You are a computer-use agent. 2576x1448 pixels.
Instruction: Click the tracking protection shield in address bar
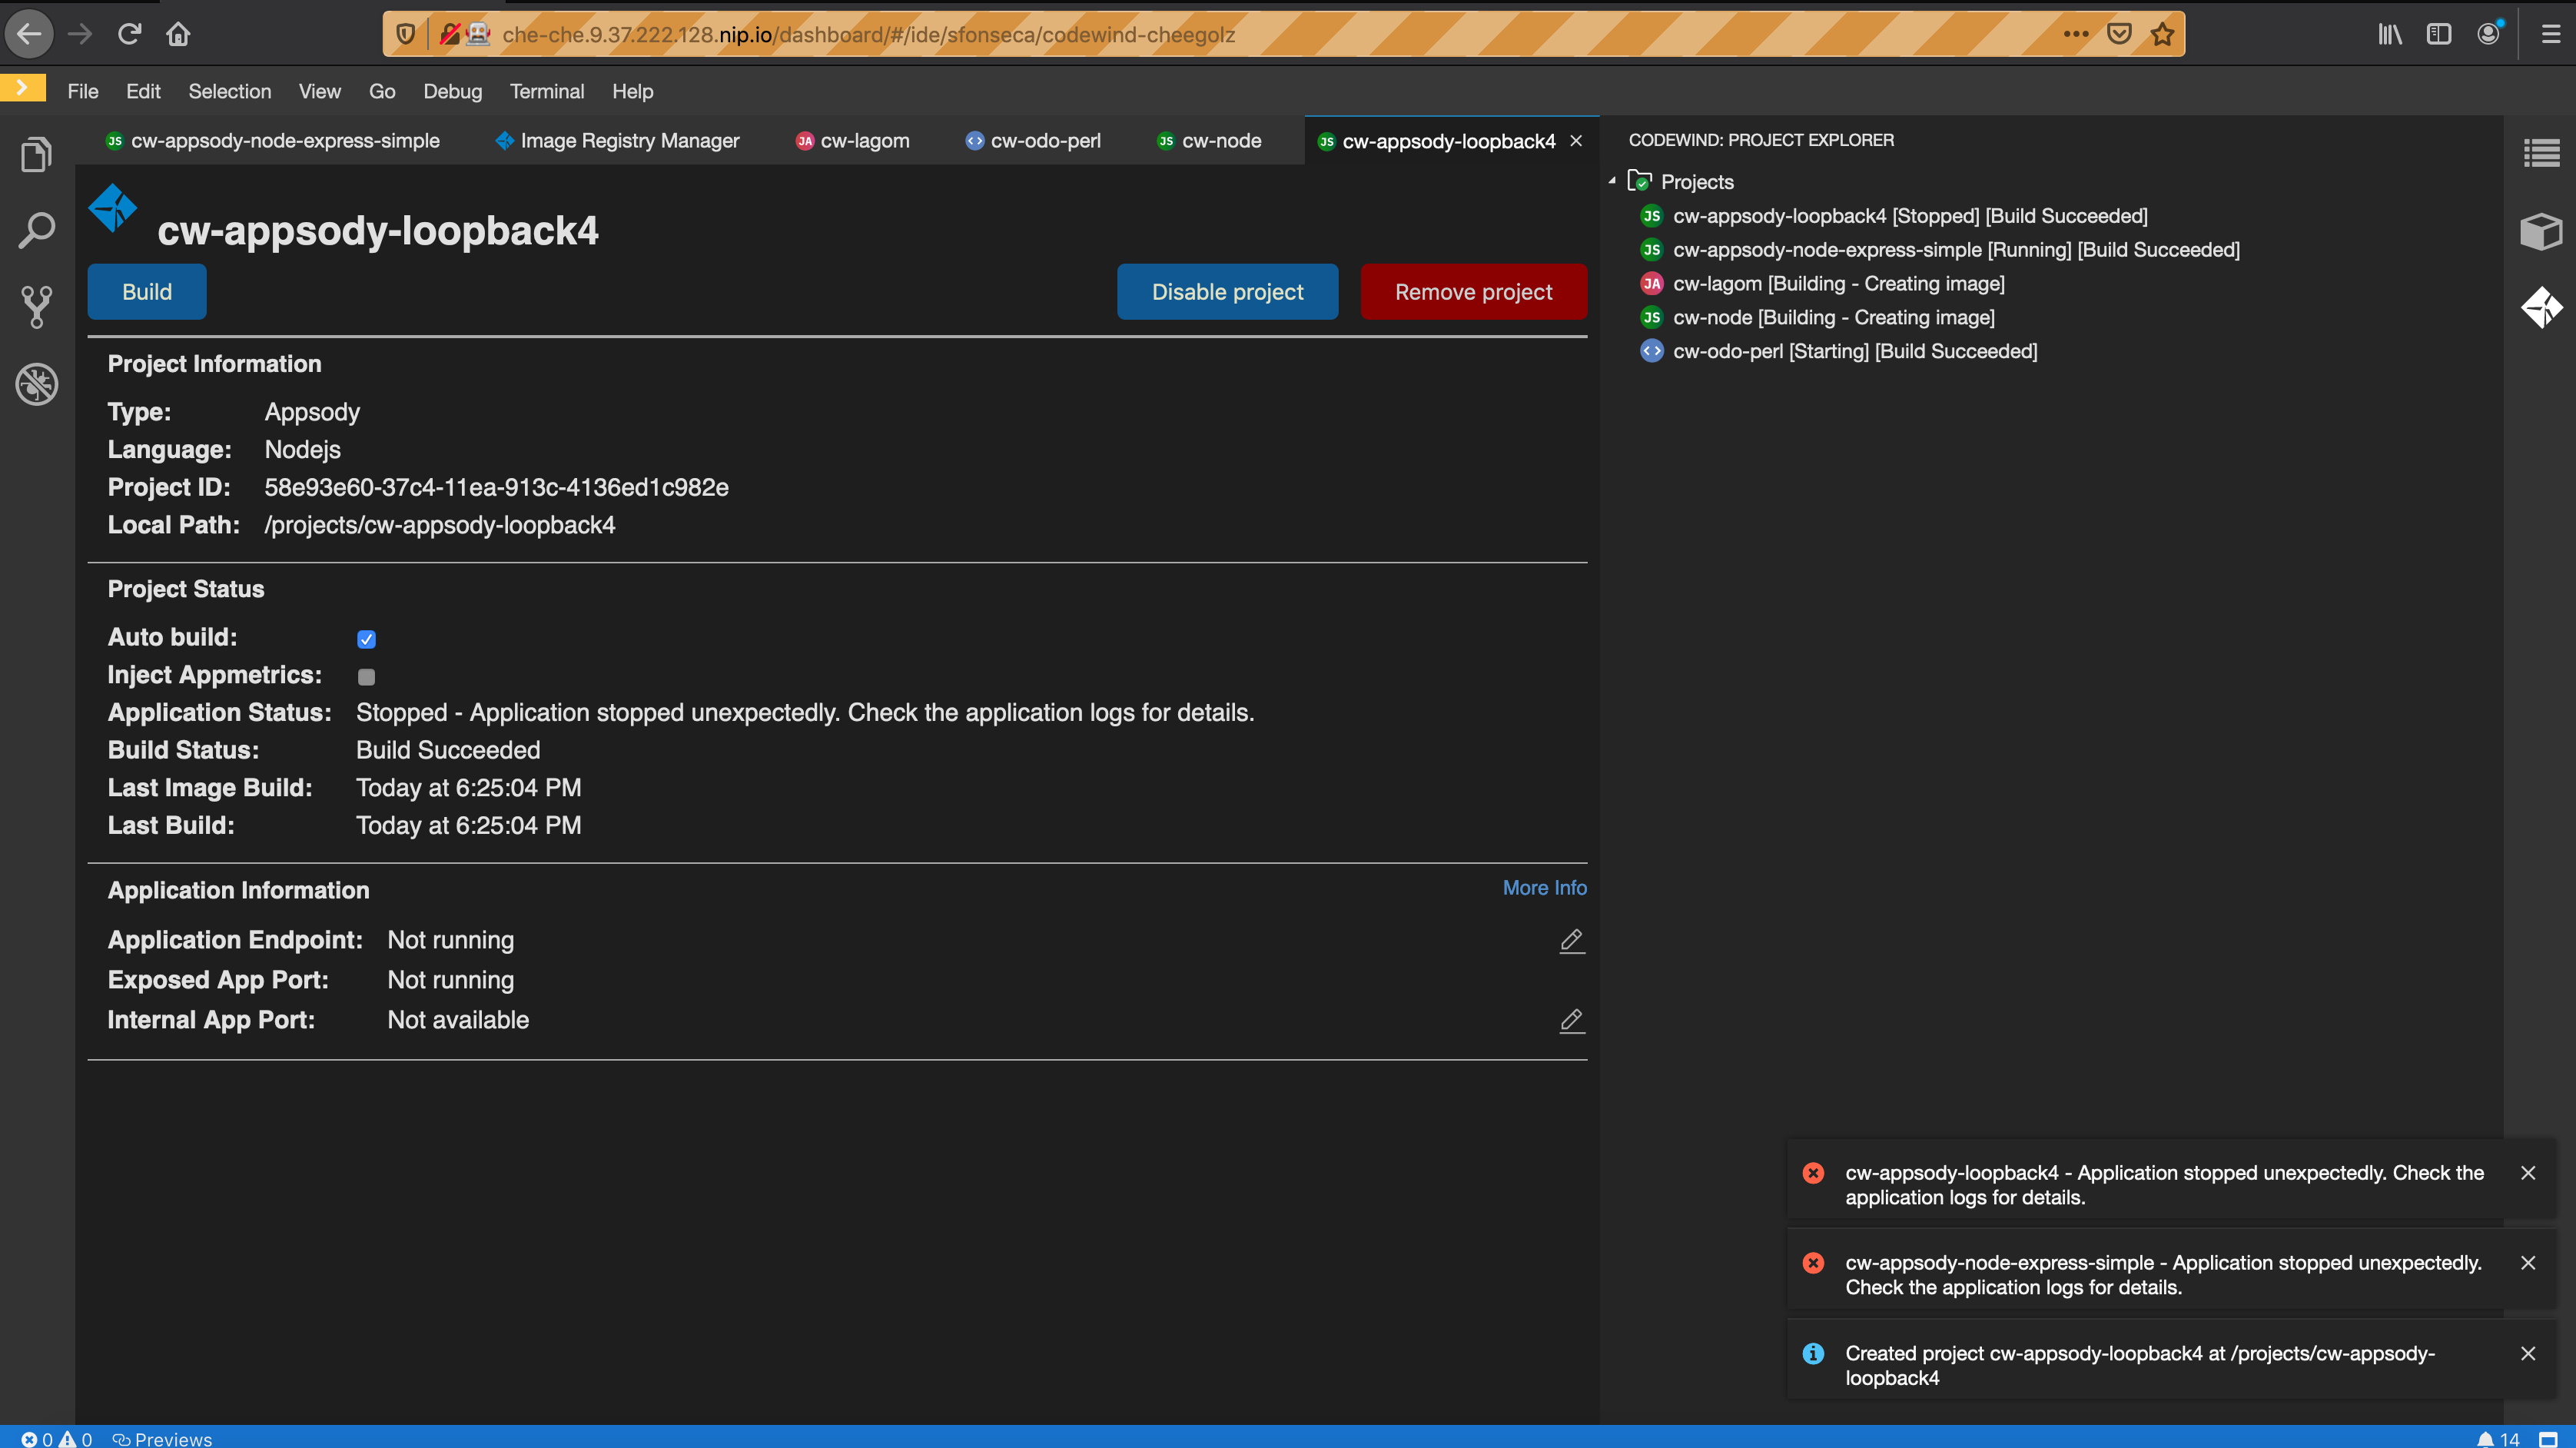404,33
